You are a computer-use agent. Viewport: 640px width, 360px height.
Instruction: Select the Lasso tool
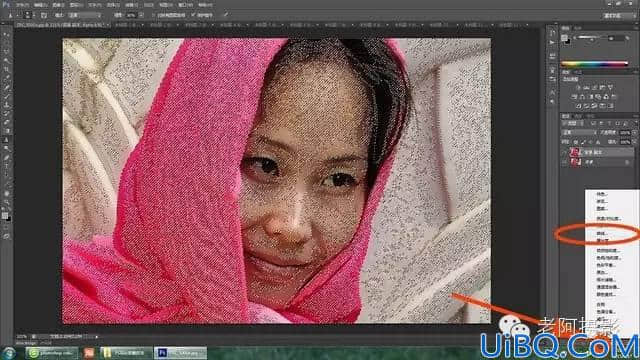tap(7, 51)
